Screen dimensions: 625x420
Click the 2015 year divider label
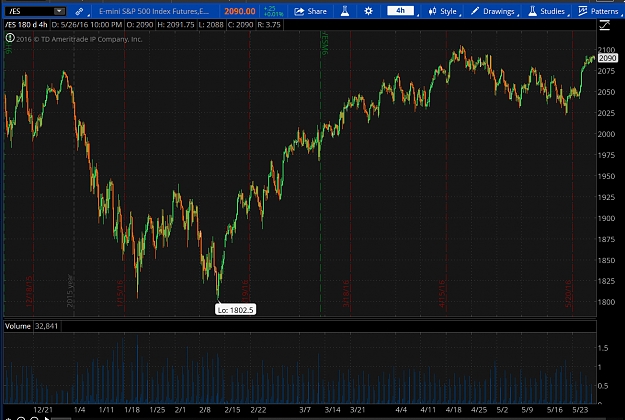coord(69,290)
